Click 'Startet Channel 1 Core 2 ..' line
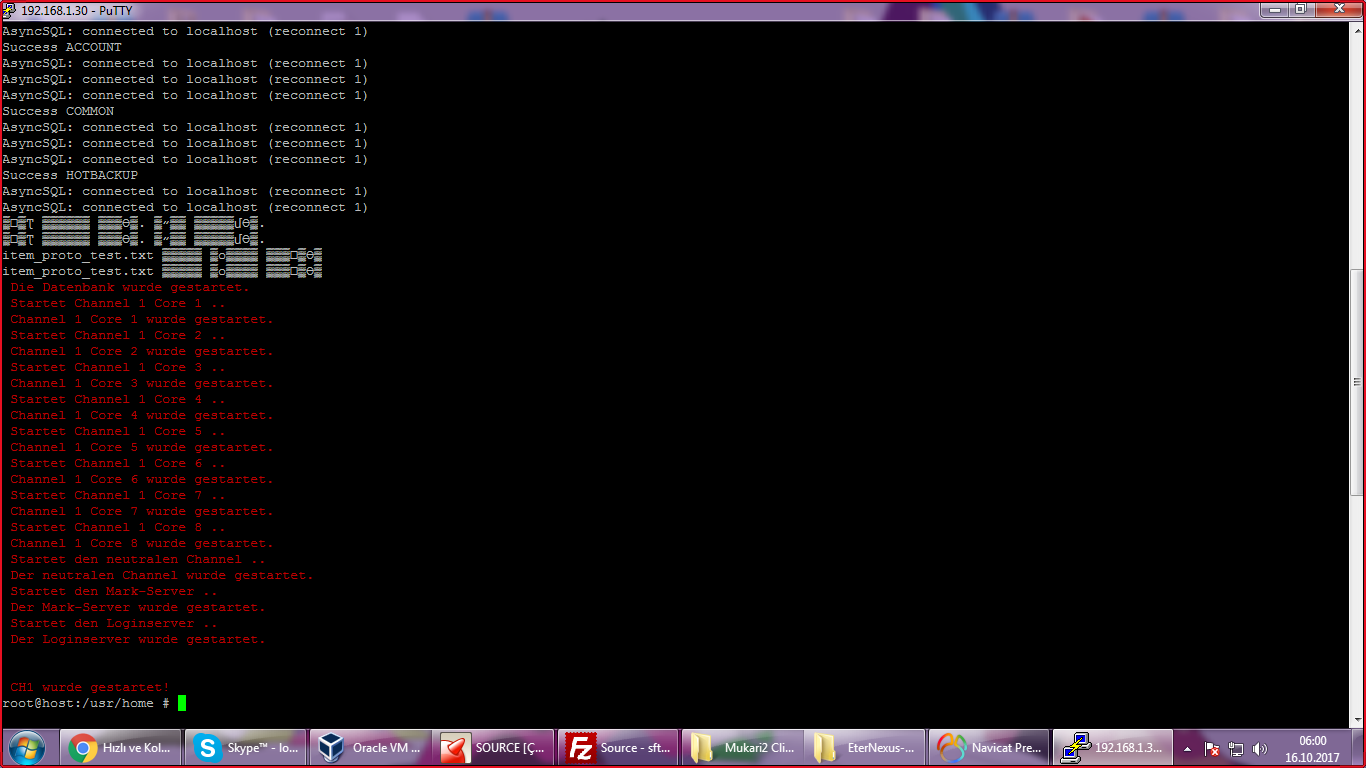 (x=118, y=335)
